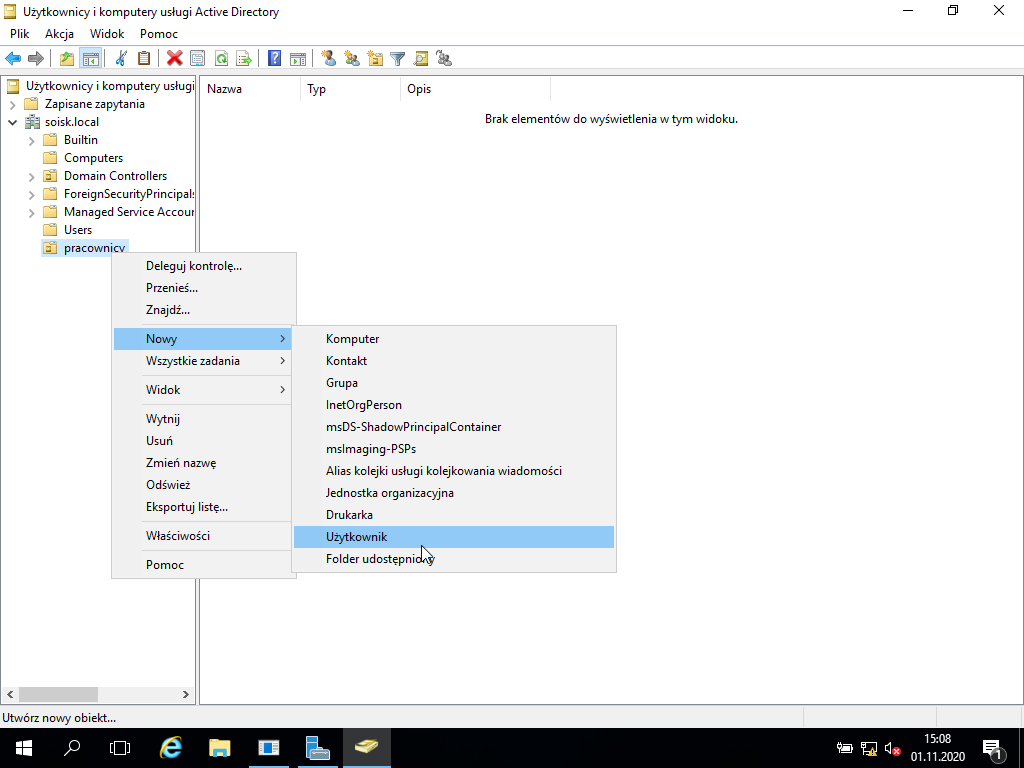1024x768 pixels.
Task: Go back with the blue Back arrow
Action: click(x=13, y=58)
